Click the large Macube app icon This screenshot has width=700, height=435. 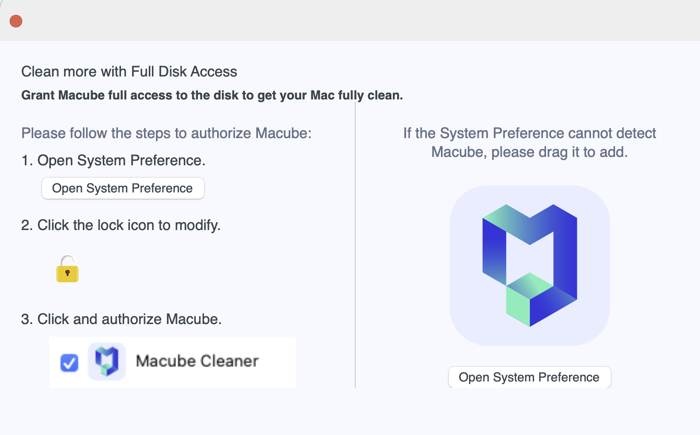coord(529,265)
